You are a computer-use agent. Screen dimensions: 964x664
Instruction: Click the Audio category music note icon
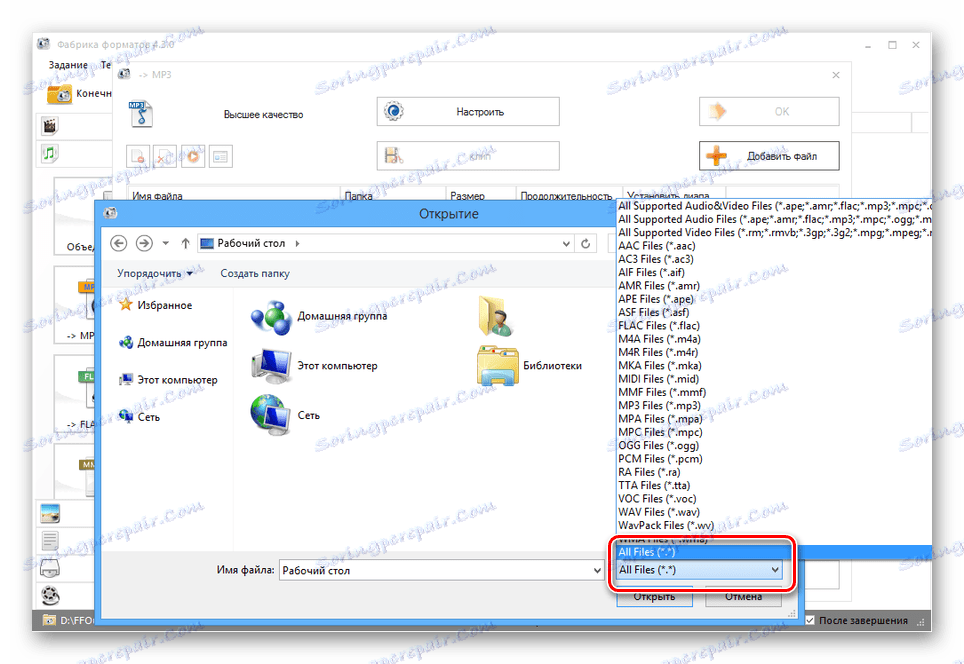(x=50, y=152)
